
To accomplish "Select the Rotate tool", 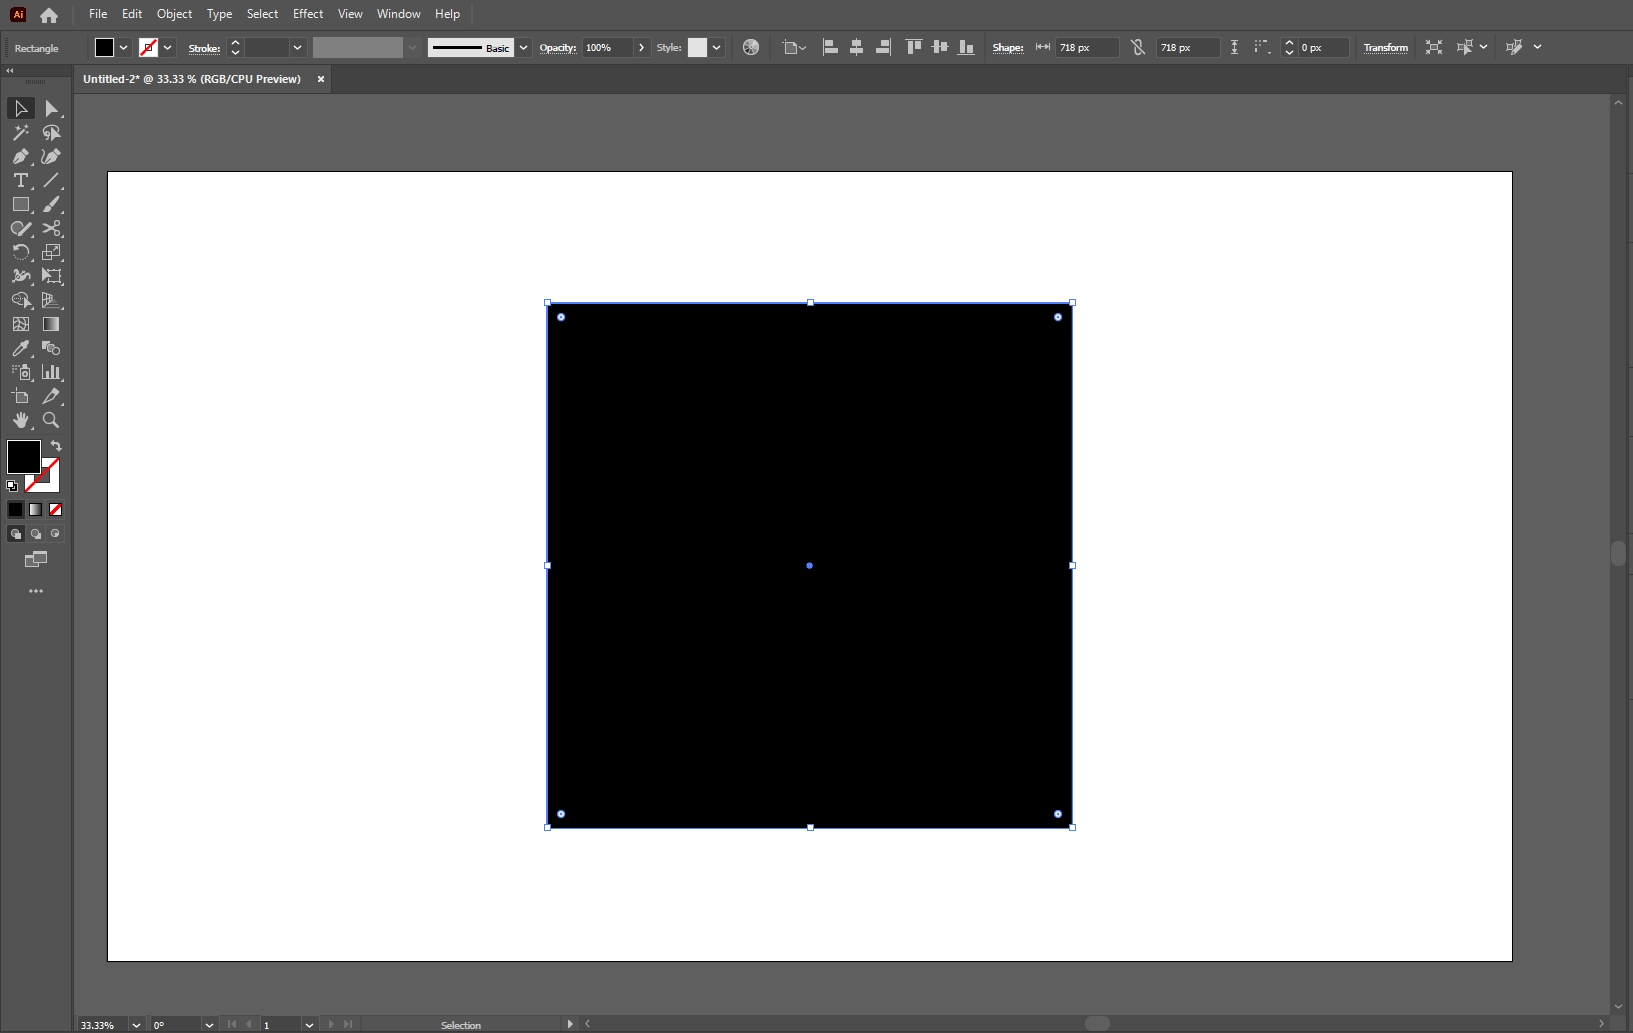I will coord(20,252).
